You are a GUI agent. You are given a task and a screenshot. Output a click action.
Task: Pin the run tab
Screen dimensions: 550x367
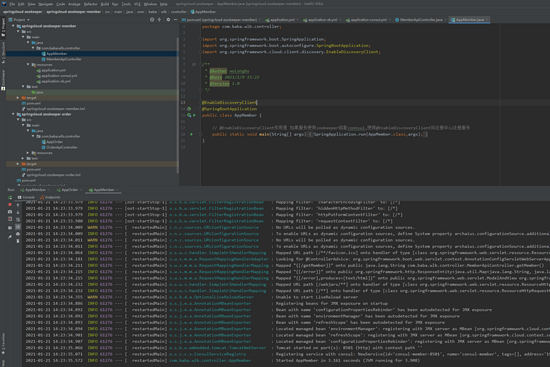click(10, 238)
